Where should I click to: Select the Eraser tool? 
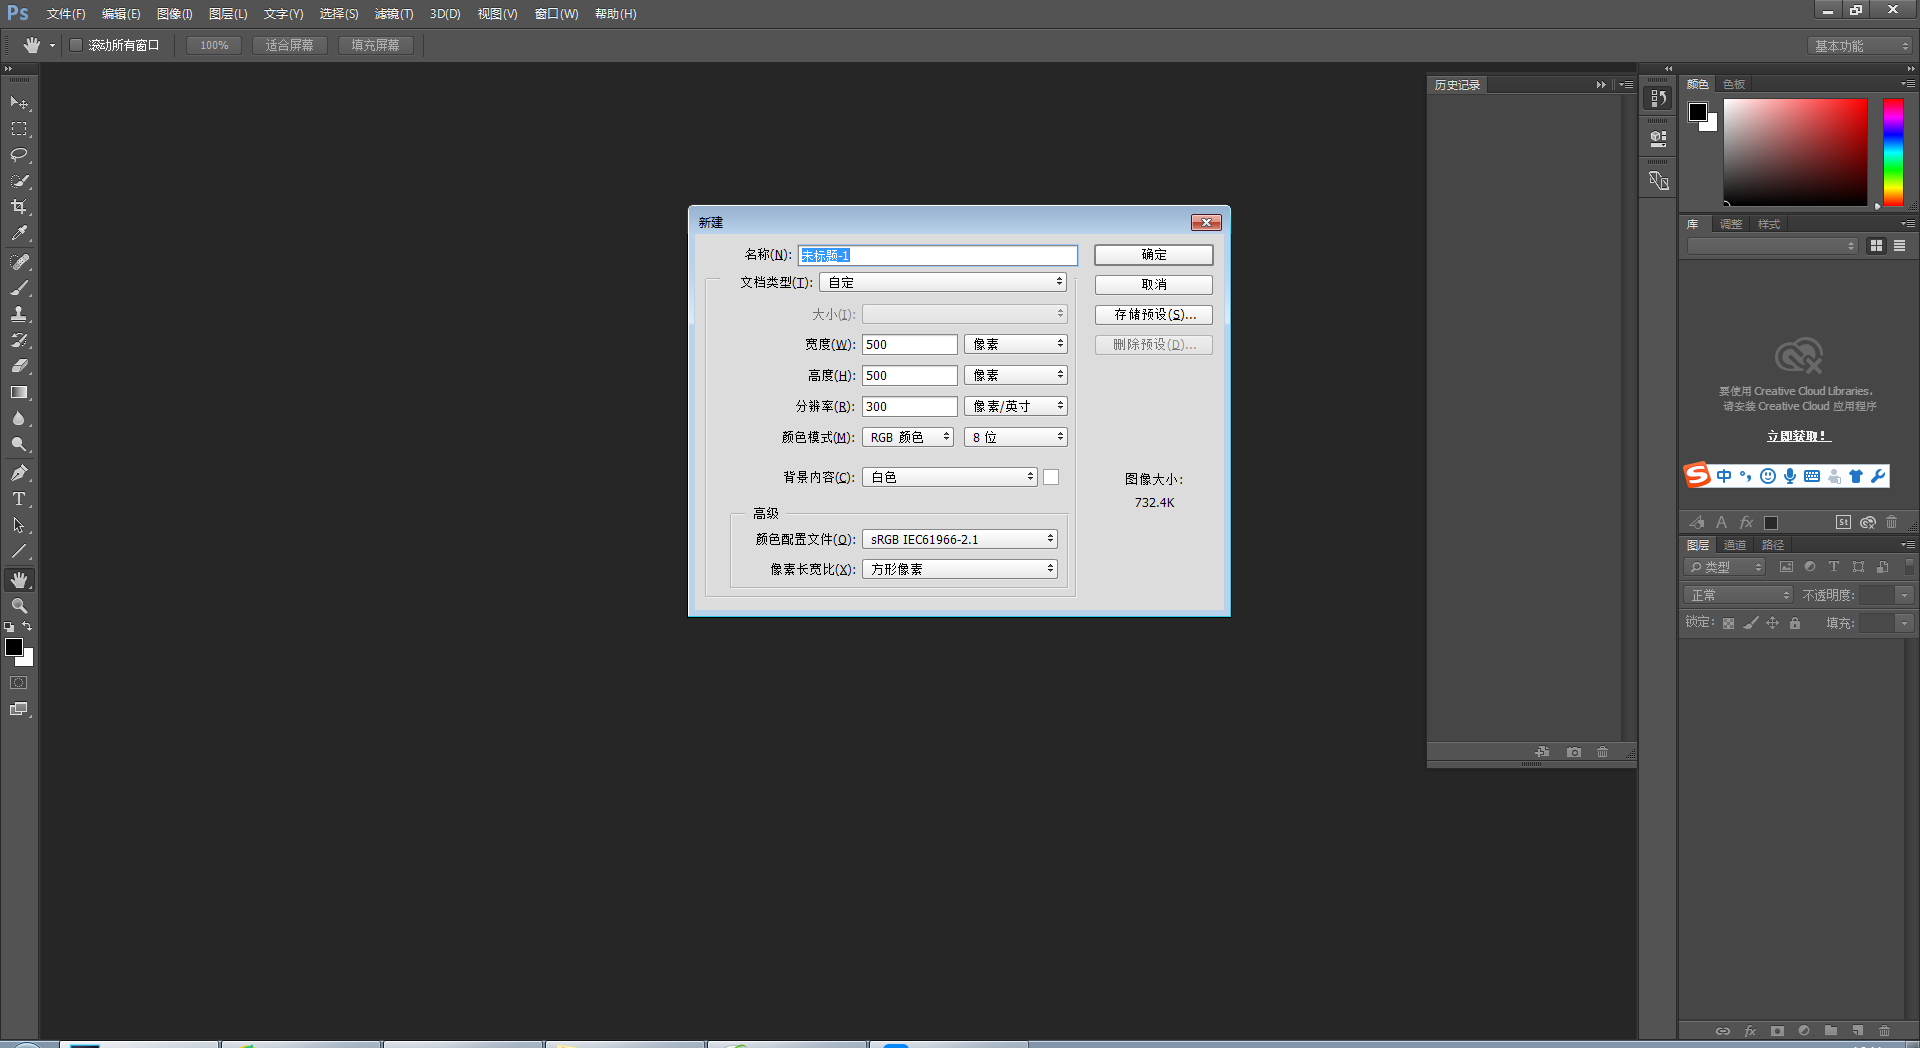click(x=19, y=366)
